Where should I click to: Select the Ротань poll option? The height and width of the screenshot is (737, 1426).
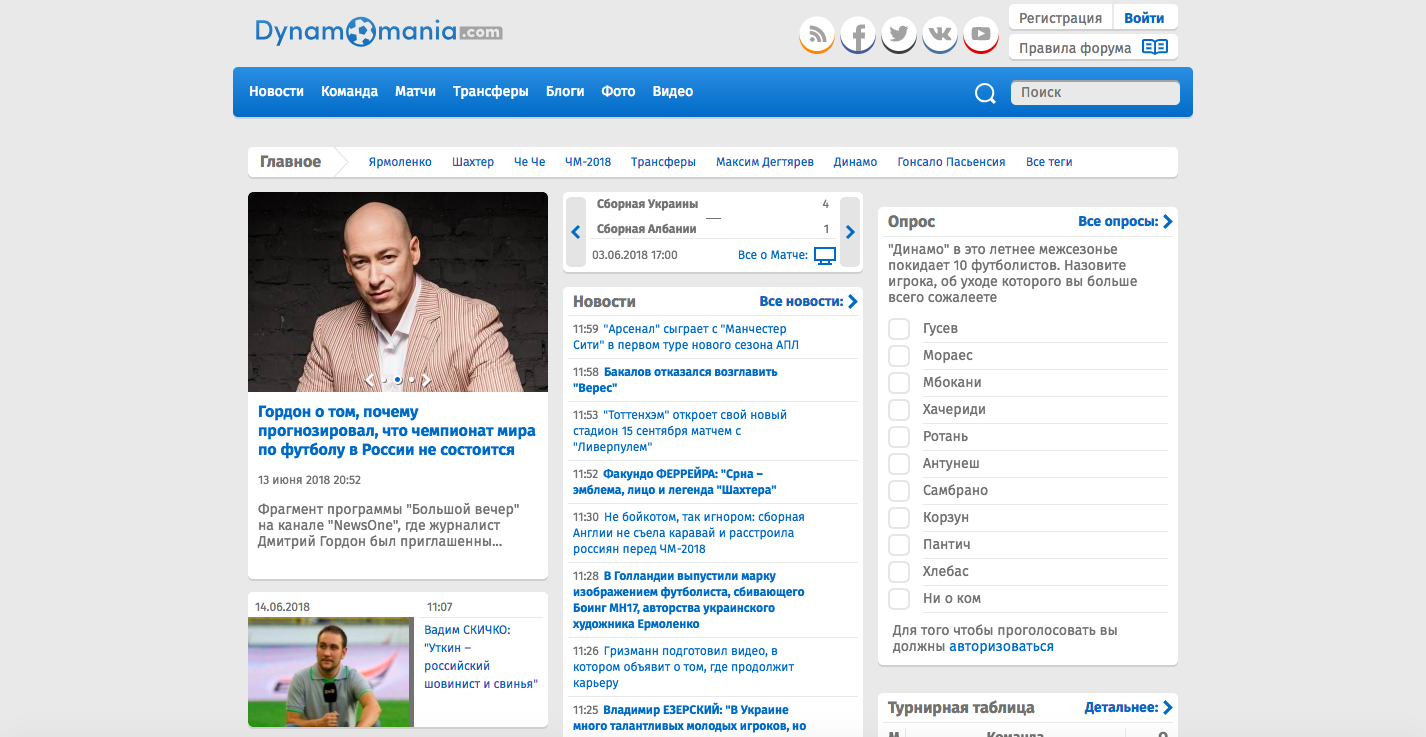[x=899, y=437]
